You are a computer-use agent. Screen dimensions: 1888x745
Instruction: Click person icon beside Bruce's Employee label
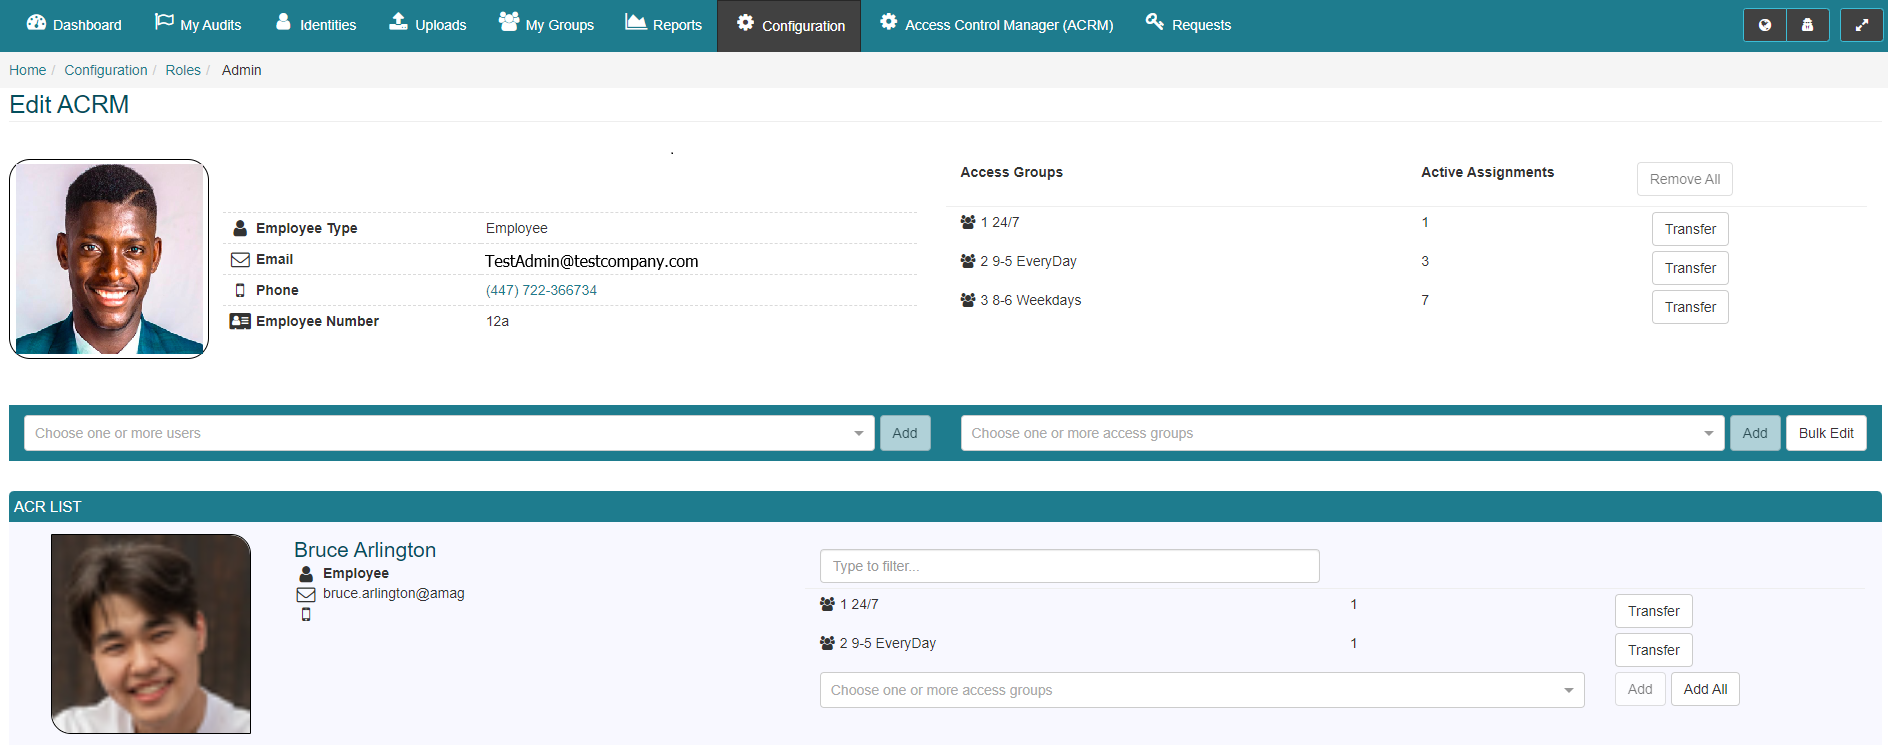[306, 574]
